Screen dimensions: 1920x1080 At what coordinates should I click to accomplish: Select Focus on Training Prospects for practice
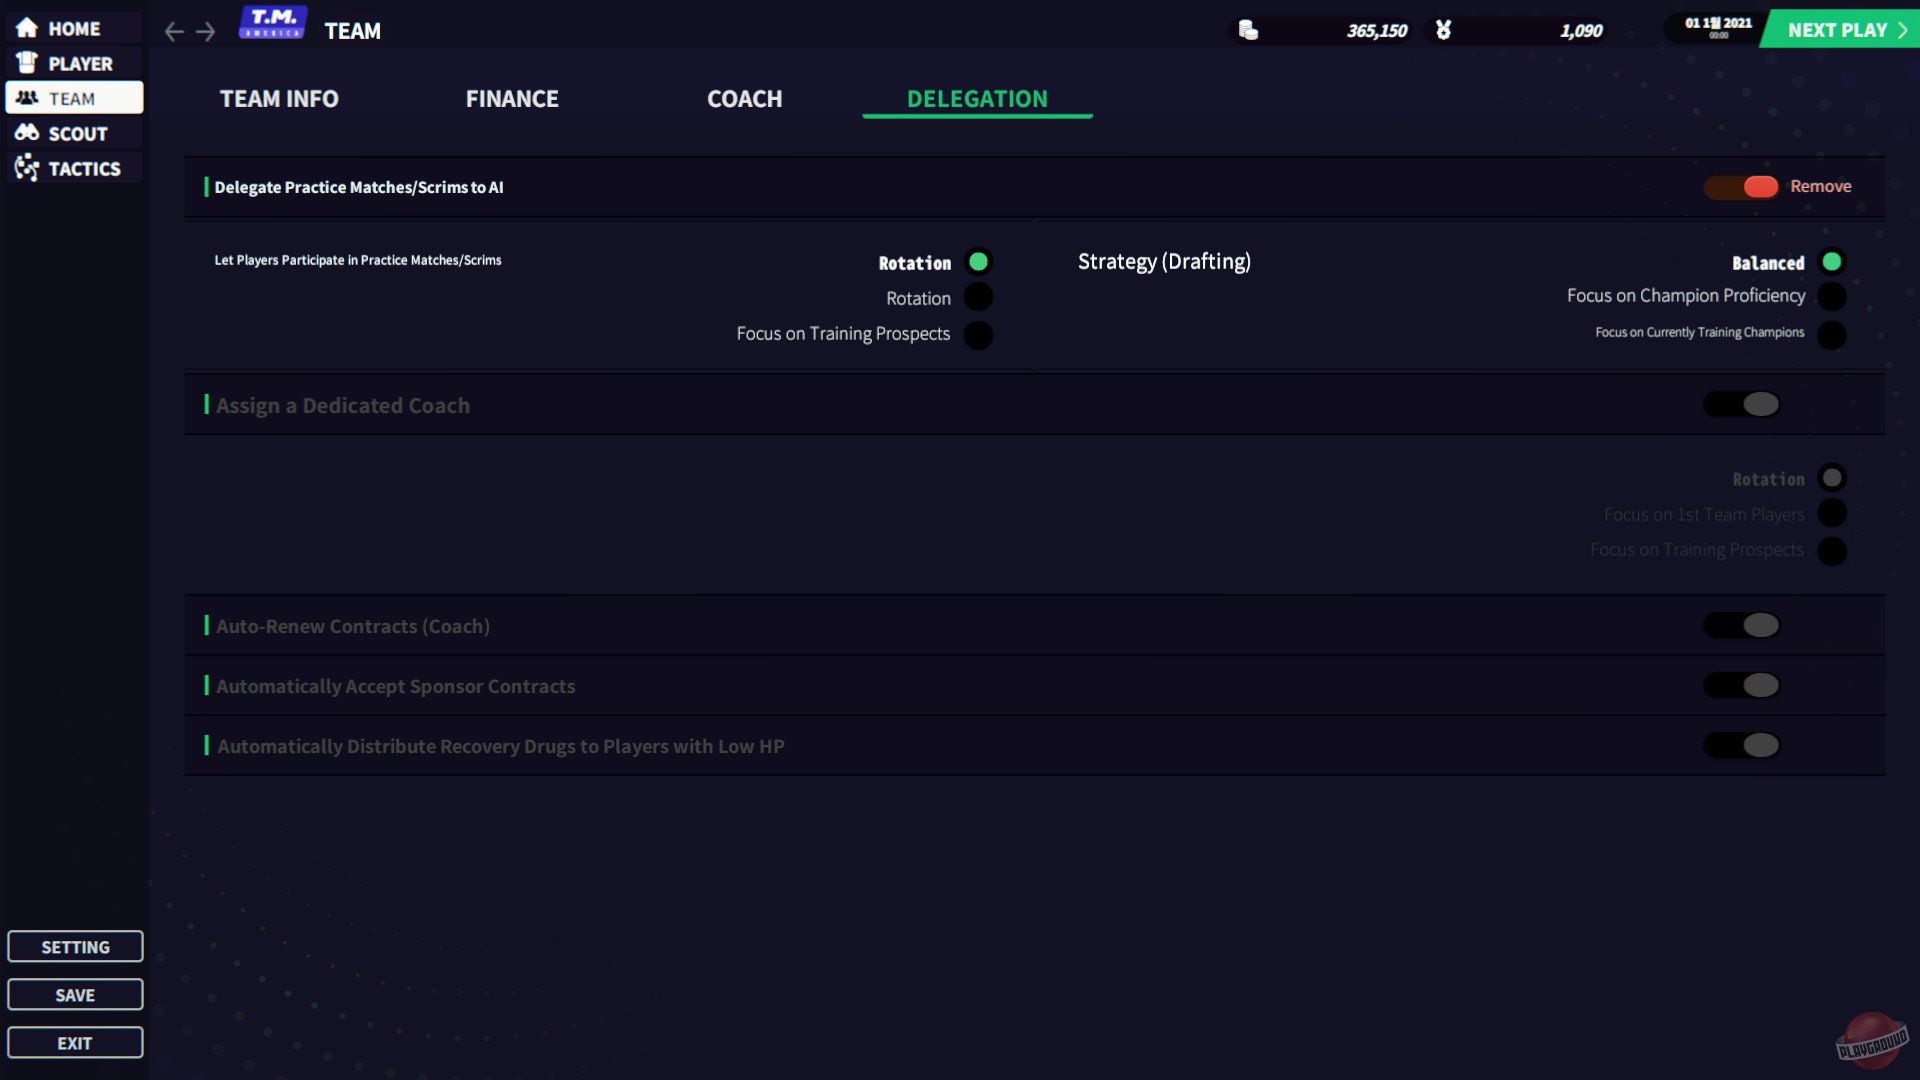[979, 334]
